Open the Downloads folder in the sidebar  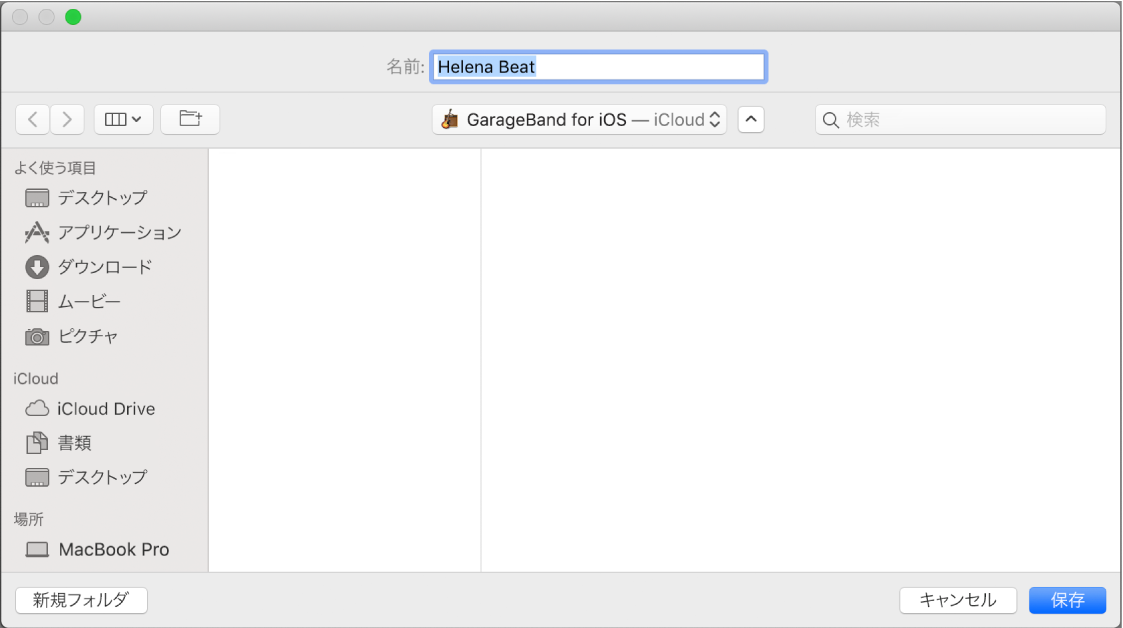click(x=104, y=267)
